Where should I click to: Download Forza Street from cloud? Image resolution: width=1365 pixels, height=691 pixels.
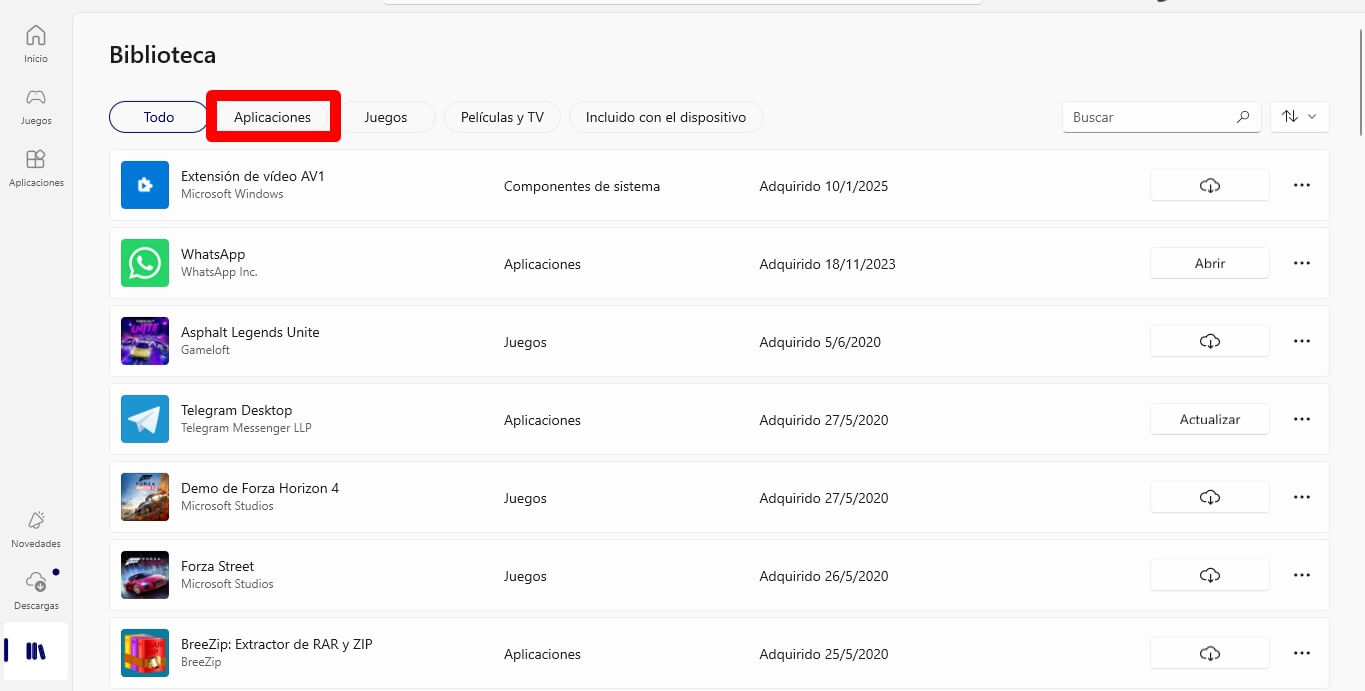1210,575
